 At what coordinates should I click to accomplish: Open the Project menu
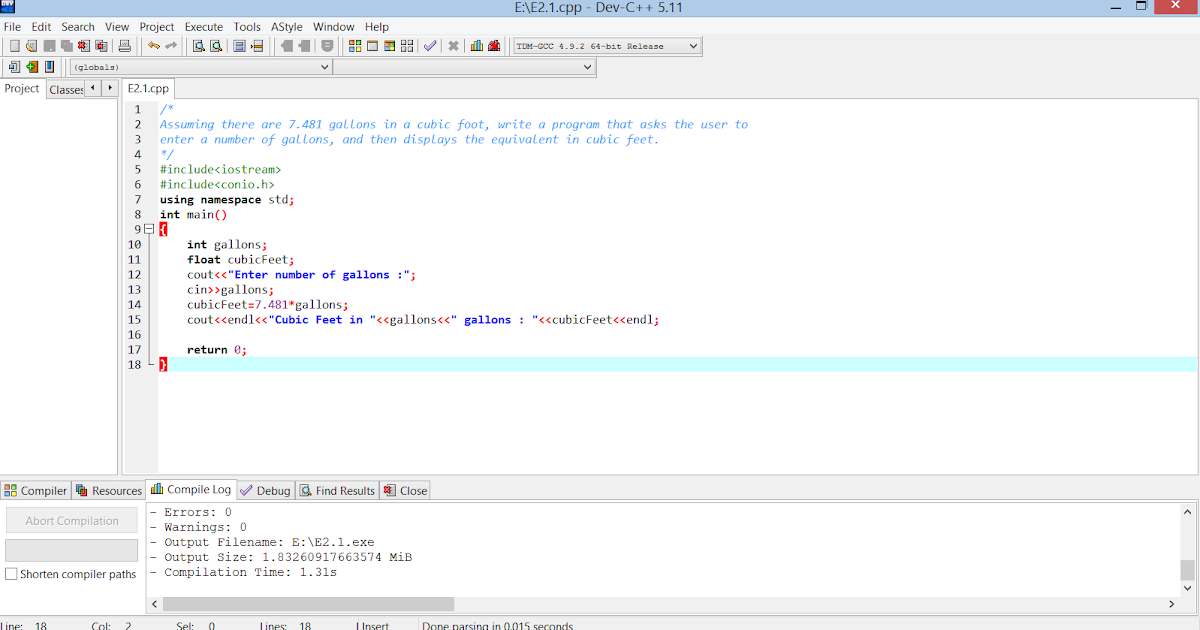pos(157,27)
